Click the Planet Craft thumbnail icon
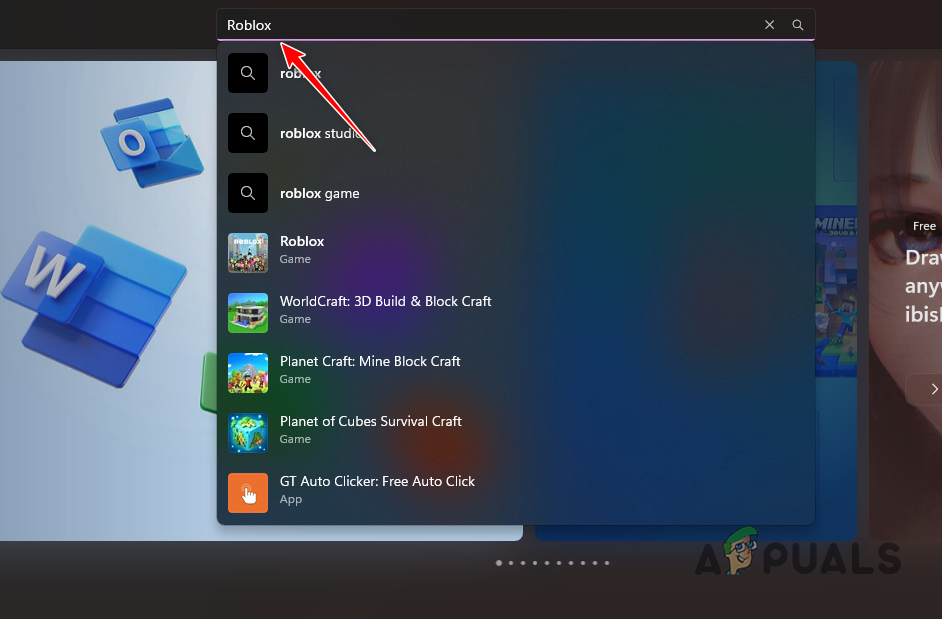 [x=248, y=373]
